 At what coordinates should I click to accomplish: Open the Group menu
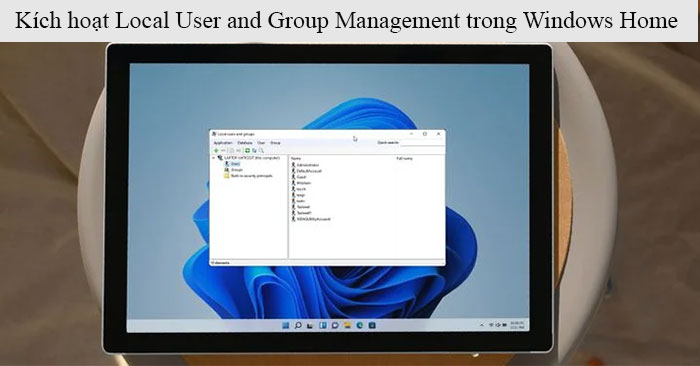point(275,143)
